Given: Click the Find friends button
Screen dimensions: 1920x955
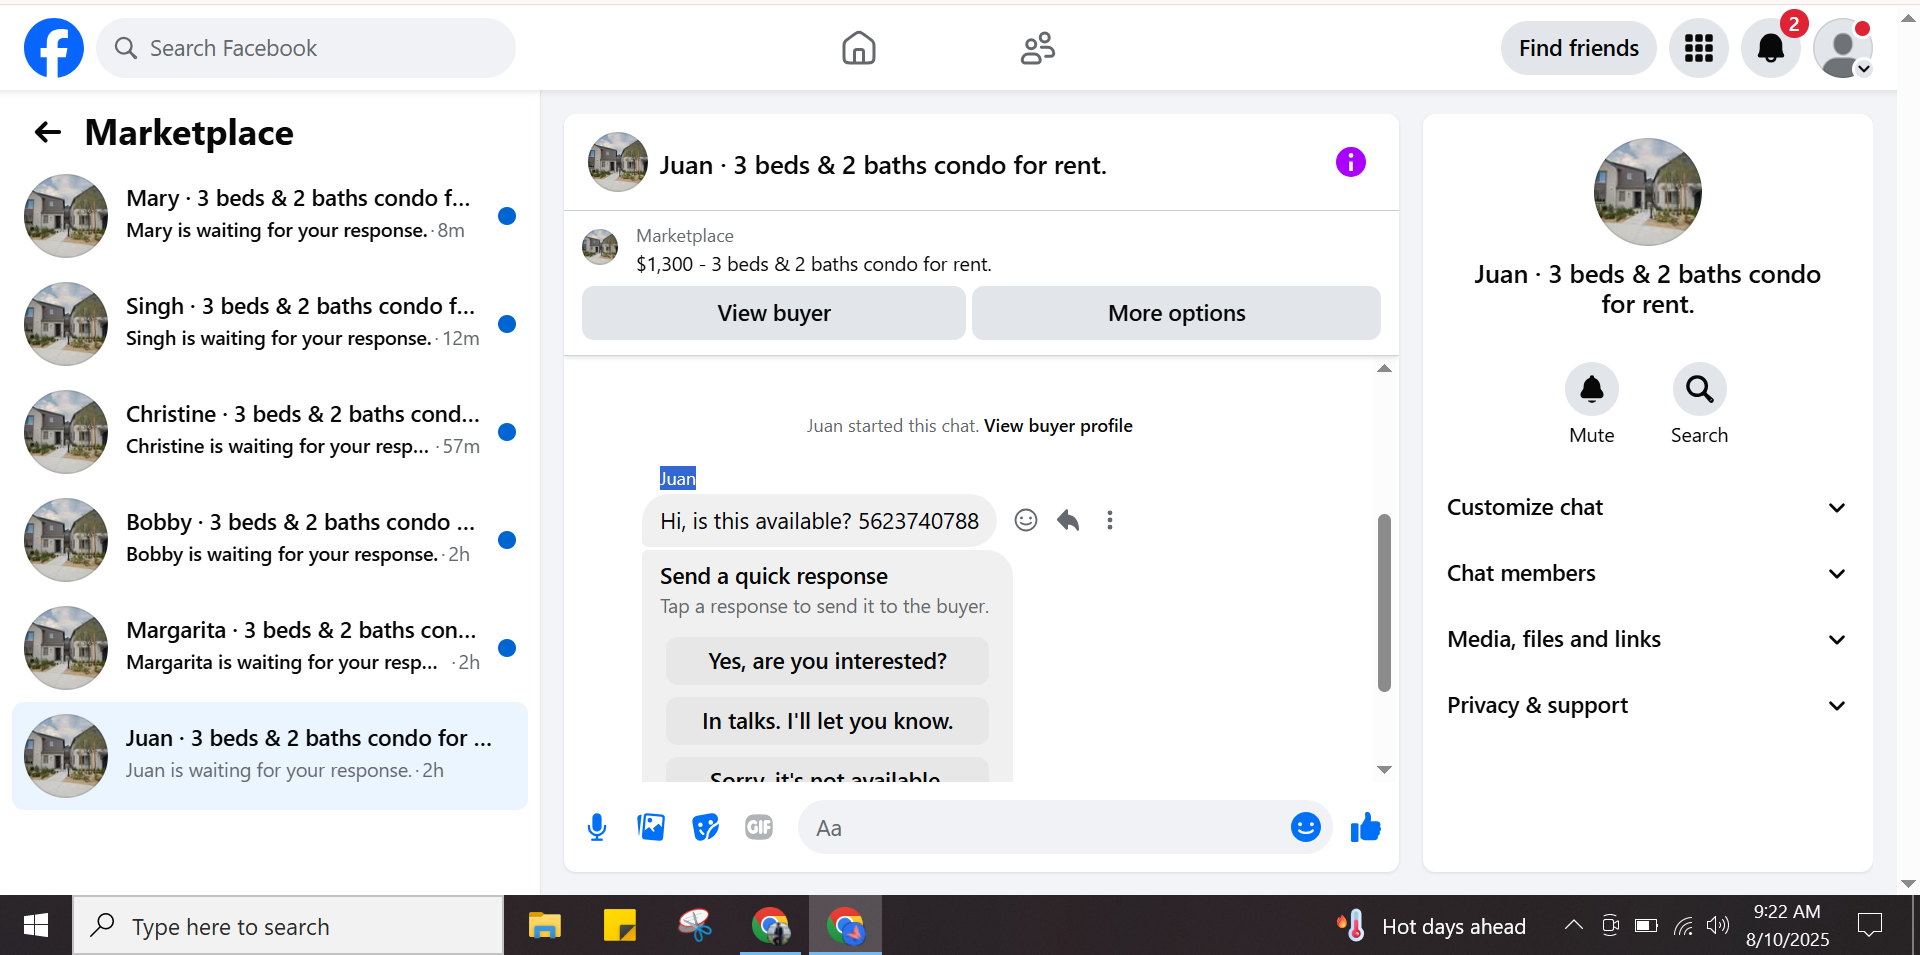Looking at the screenshot, I should point(1578,48).
